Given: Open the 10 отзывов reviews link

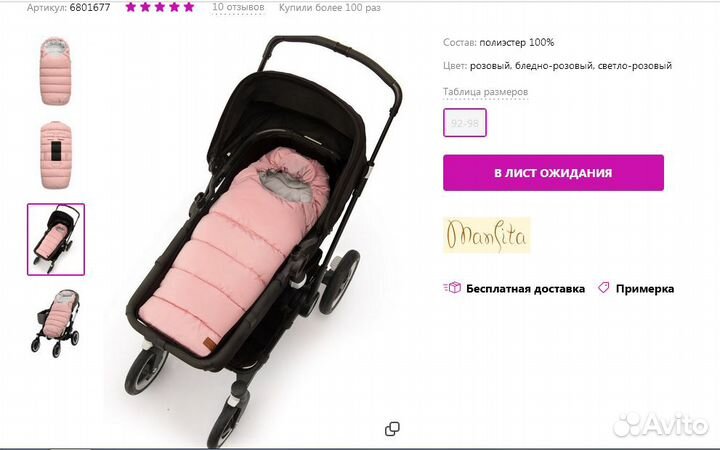Looking at the screenshot, I should 238,7.
